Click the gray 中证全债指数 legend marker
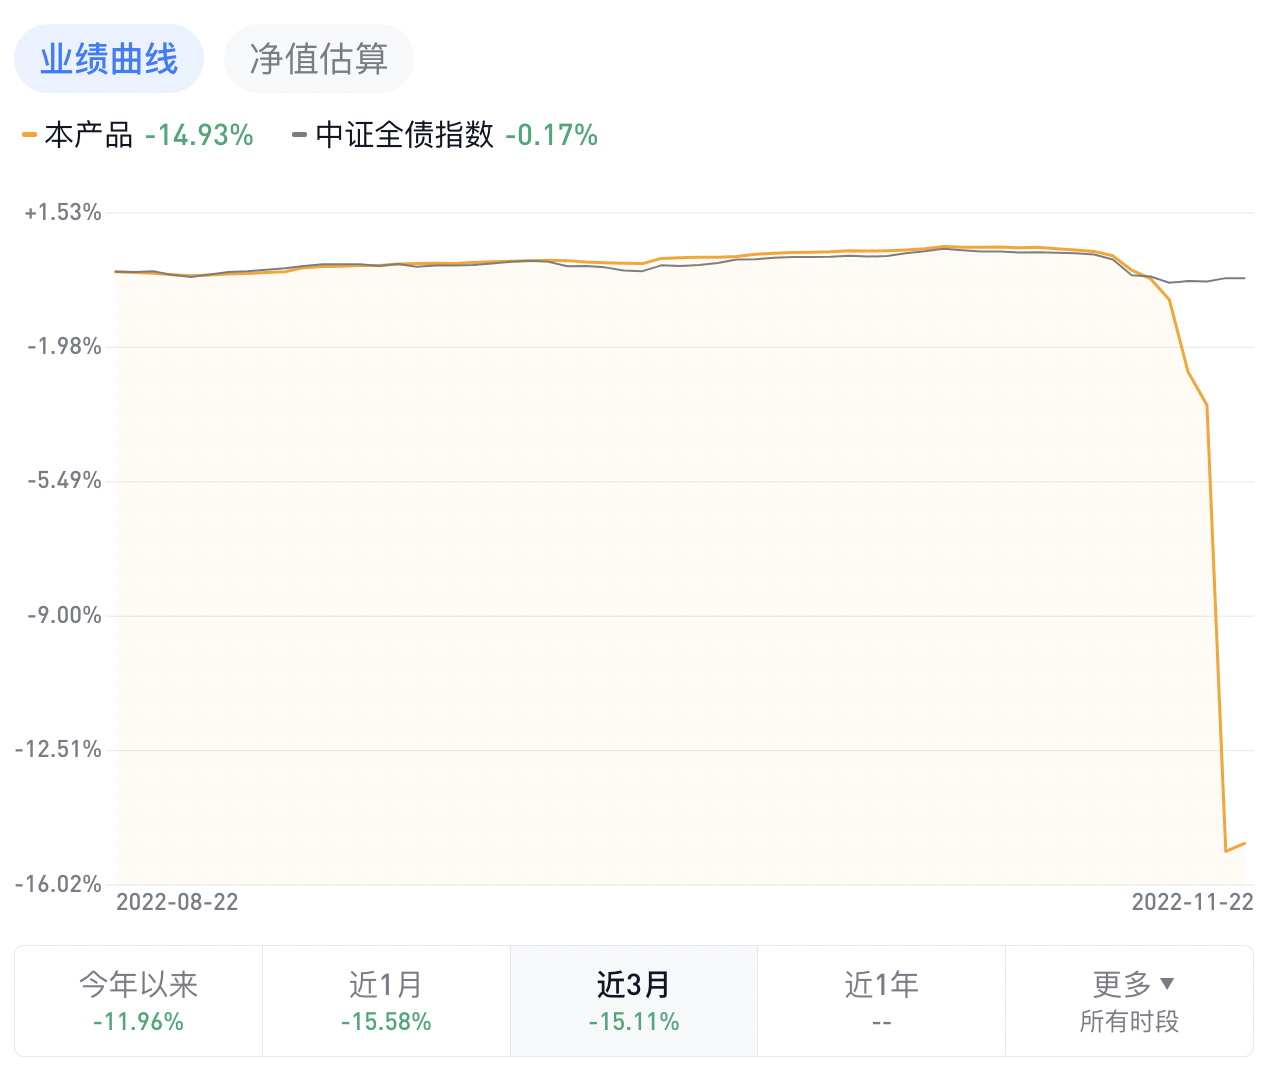Screen dimensions: 1266x1070 click(x=299, y=135)
